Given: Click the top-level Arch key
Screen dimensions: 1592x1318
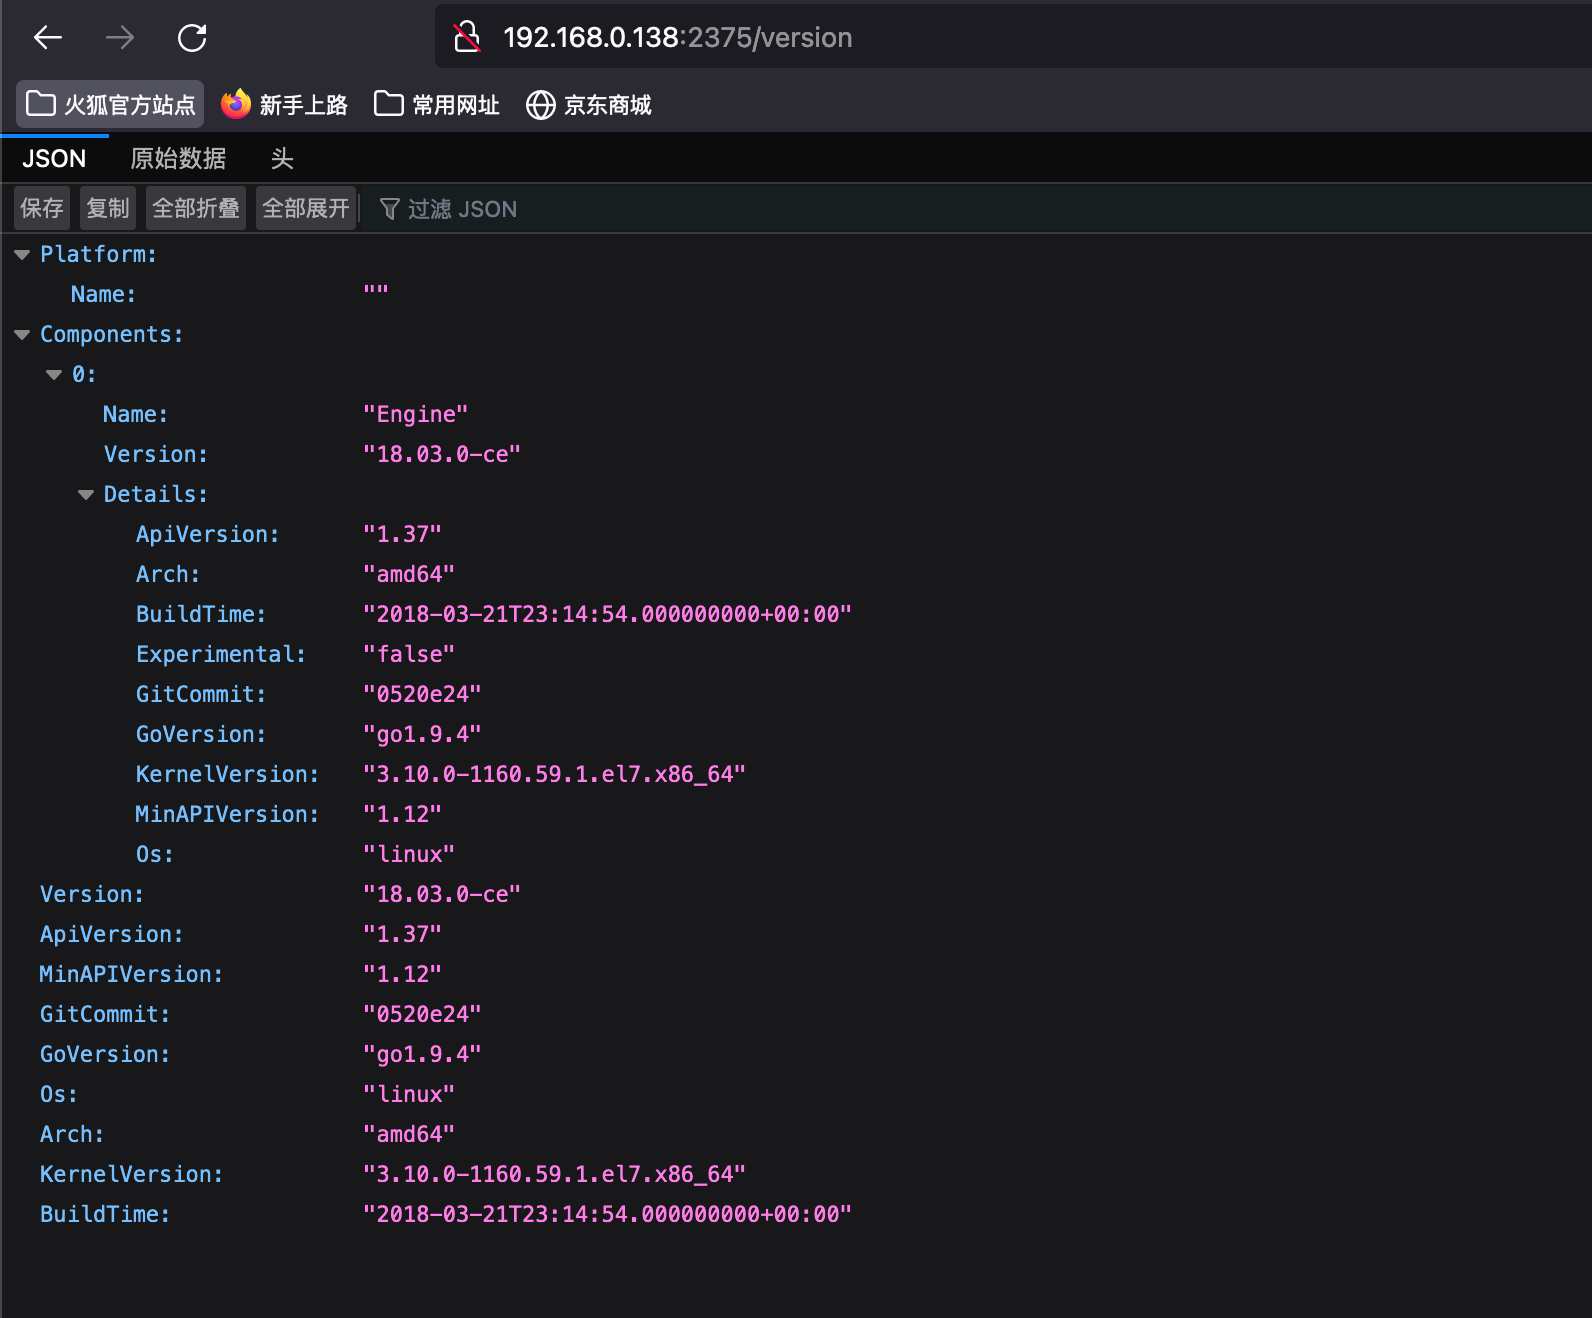Looking at the screenshot, I should (72, 1134).
